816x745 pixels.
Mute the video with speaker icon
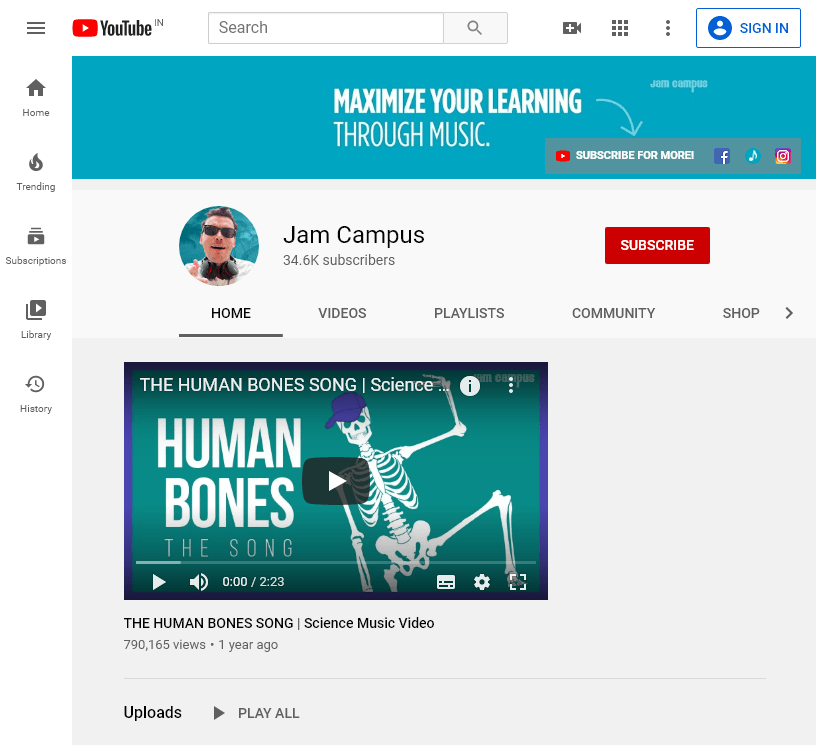(198, 582)
